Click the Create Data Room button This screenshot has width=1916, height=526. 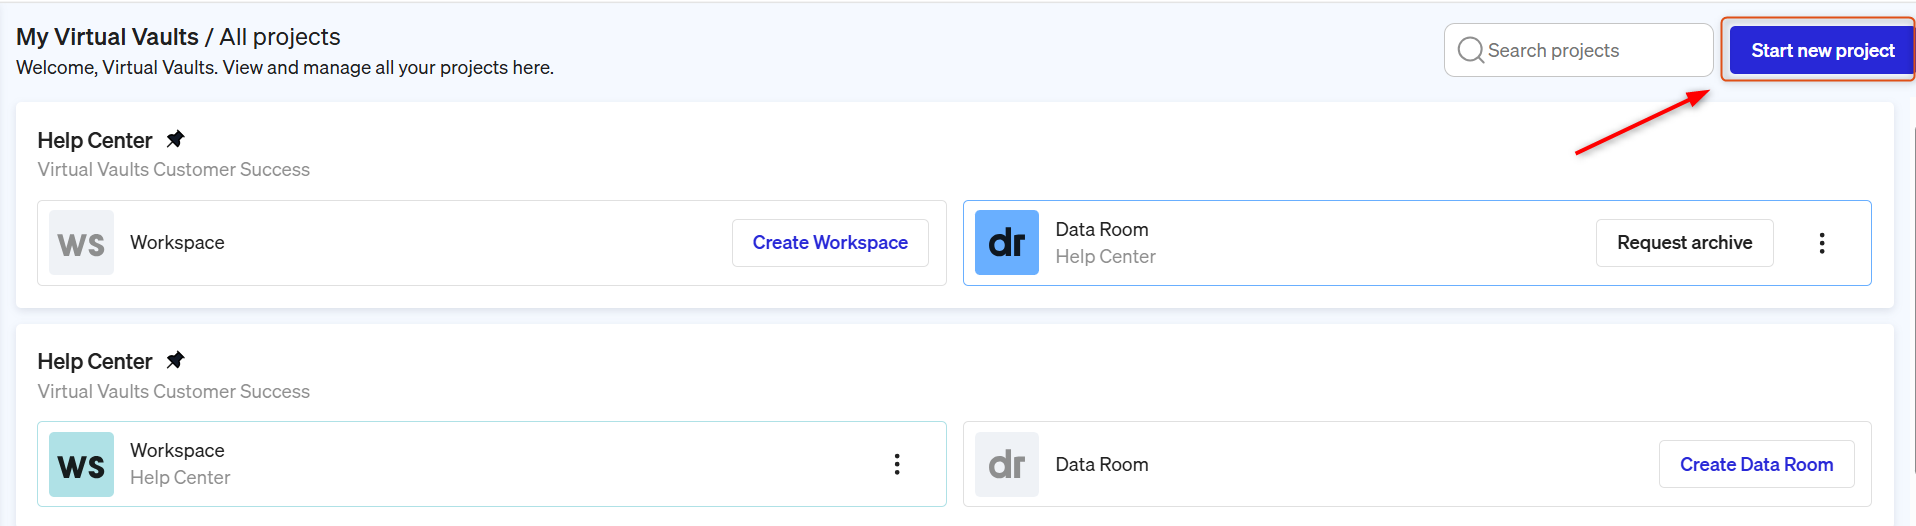tap(1756, 464)
